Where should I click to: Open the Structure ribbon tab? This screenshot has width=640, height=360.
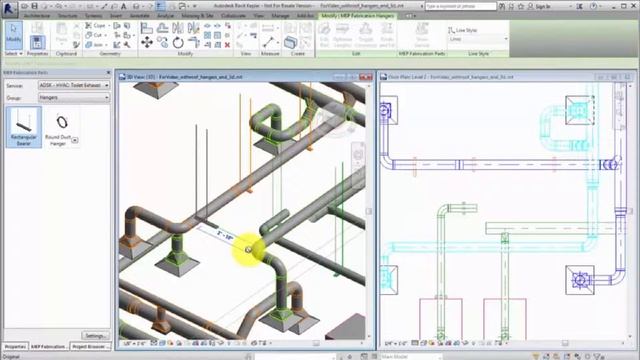(x=68, y=16)
